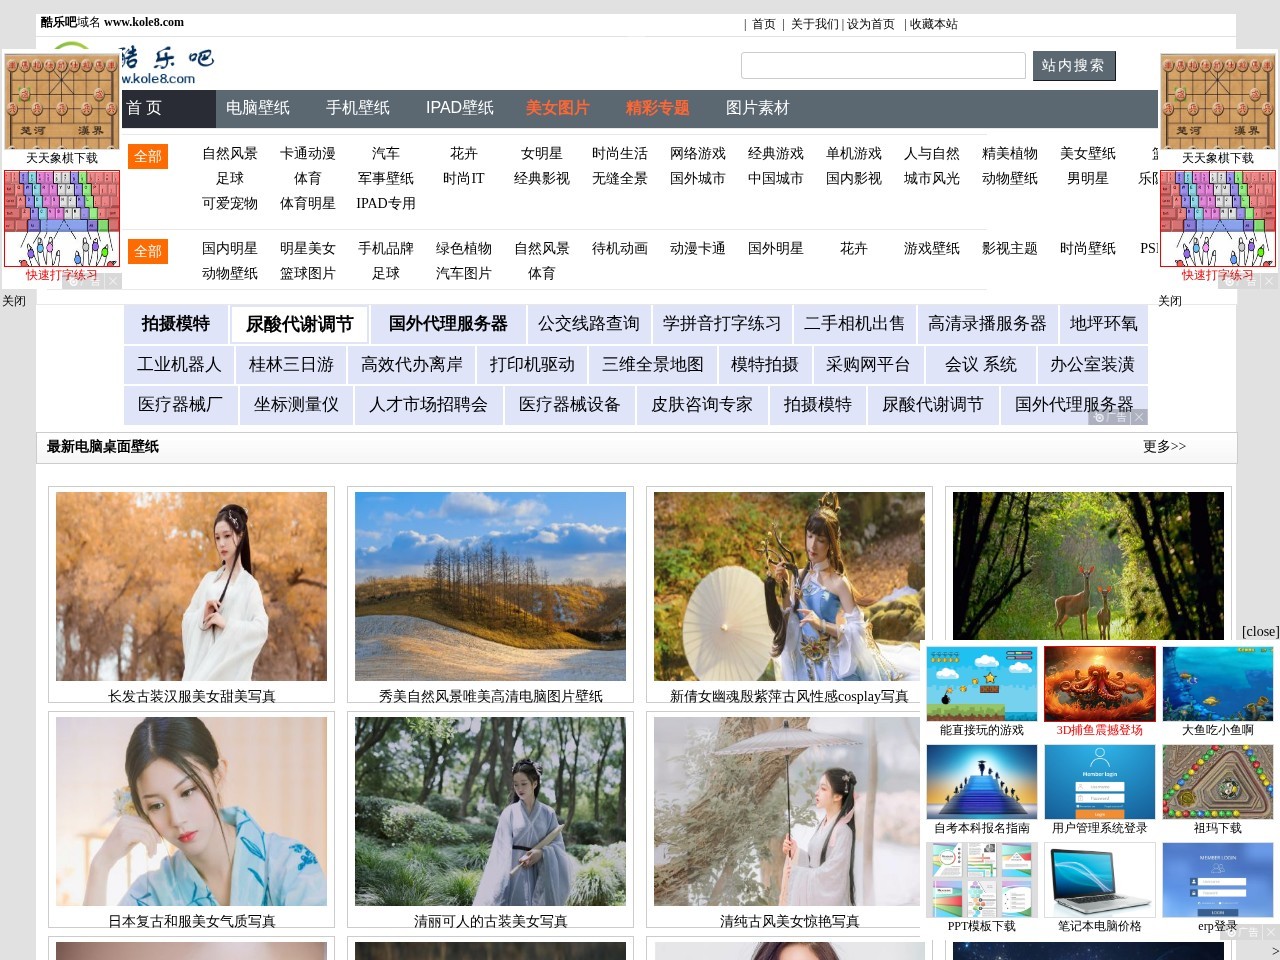Dismiss the bottom-right popup via [close]
This screenshot has width=1280, height=960.
coord(1259,631)
